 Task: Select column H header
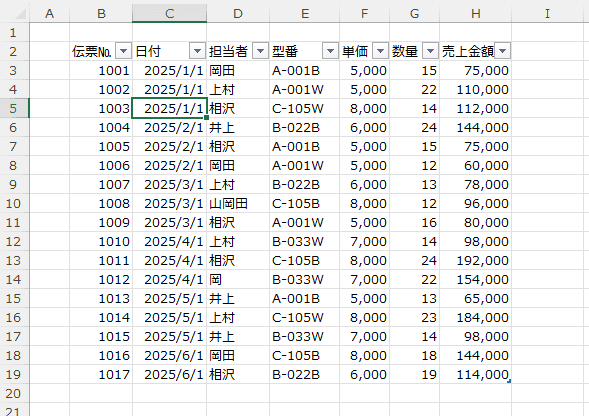(x=476, y=14)
